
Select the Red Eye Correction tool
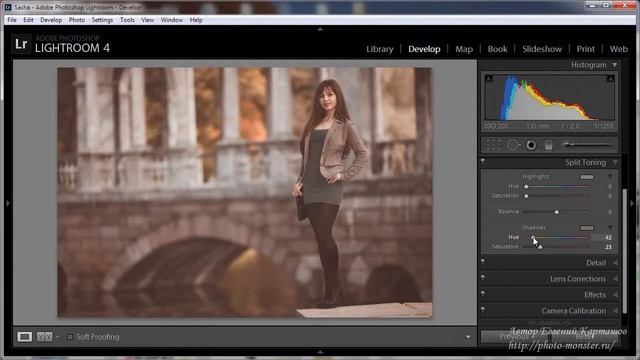[x=531, y=145]
